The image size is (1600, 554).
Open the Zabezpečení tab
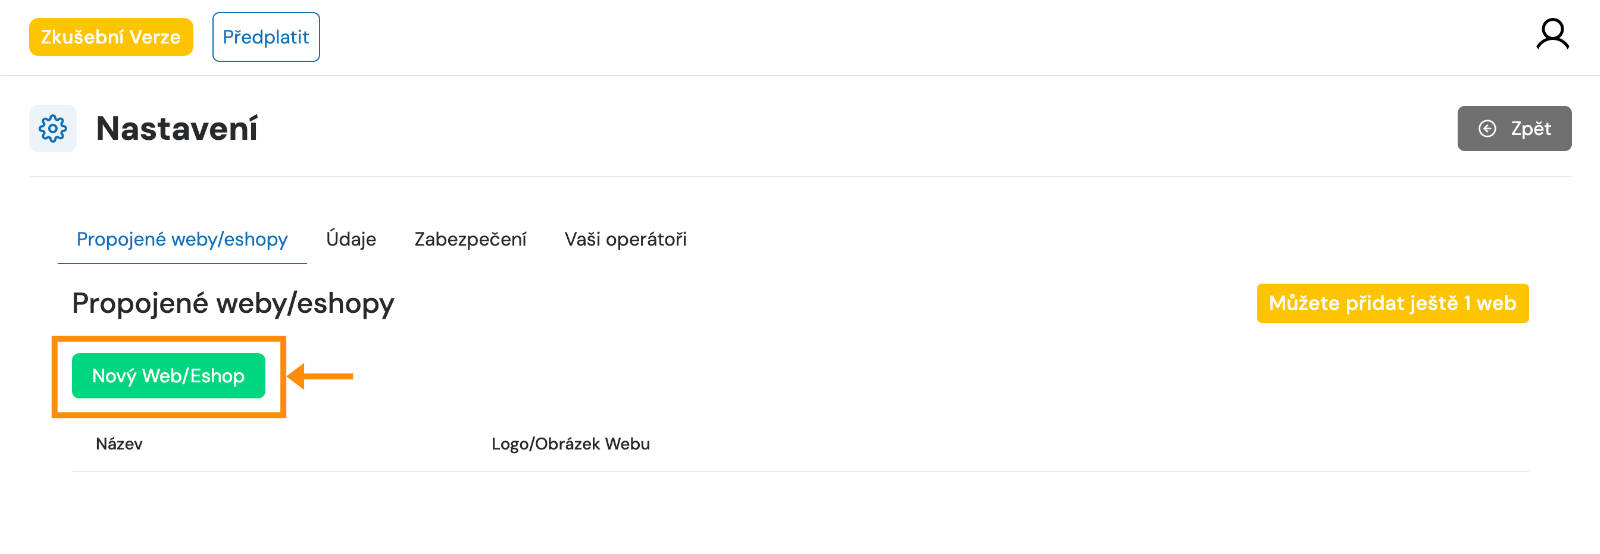(470, 240)
